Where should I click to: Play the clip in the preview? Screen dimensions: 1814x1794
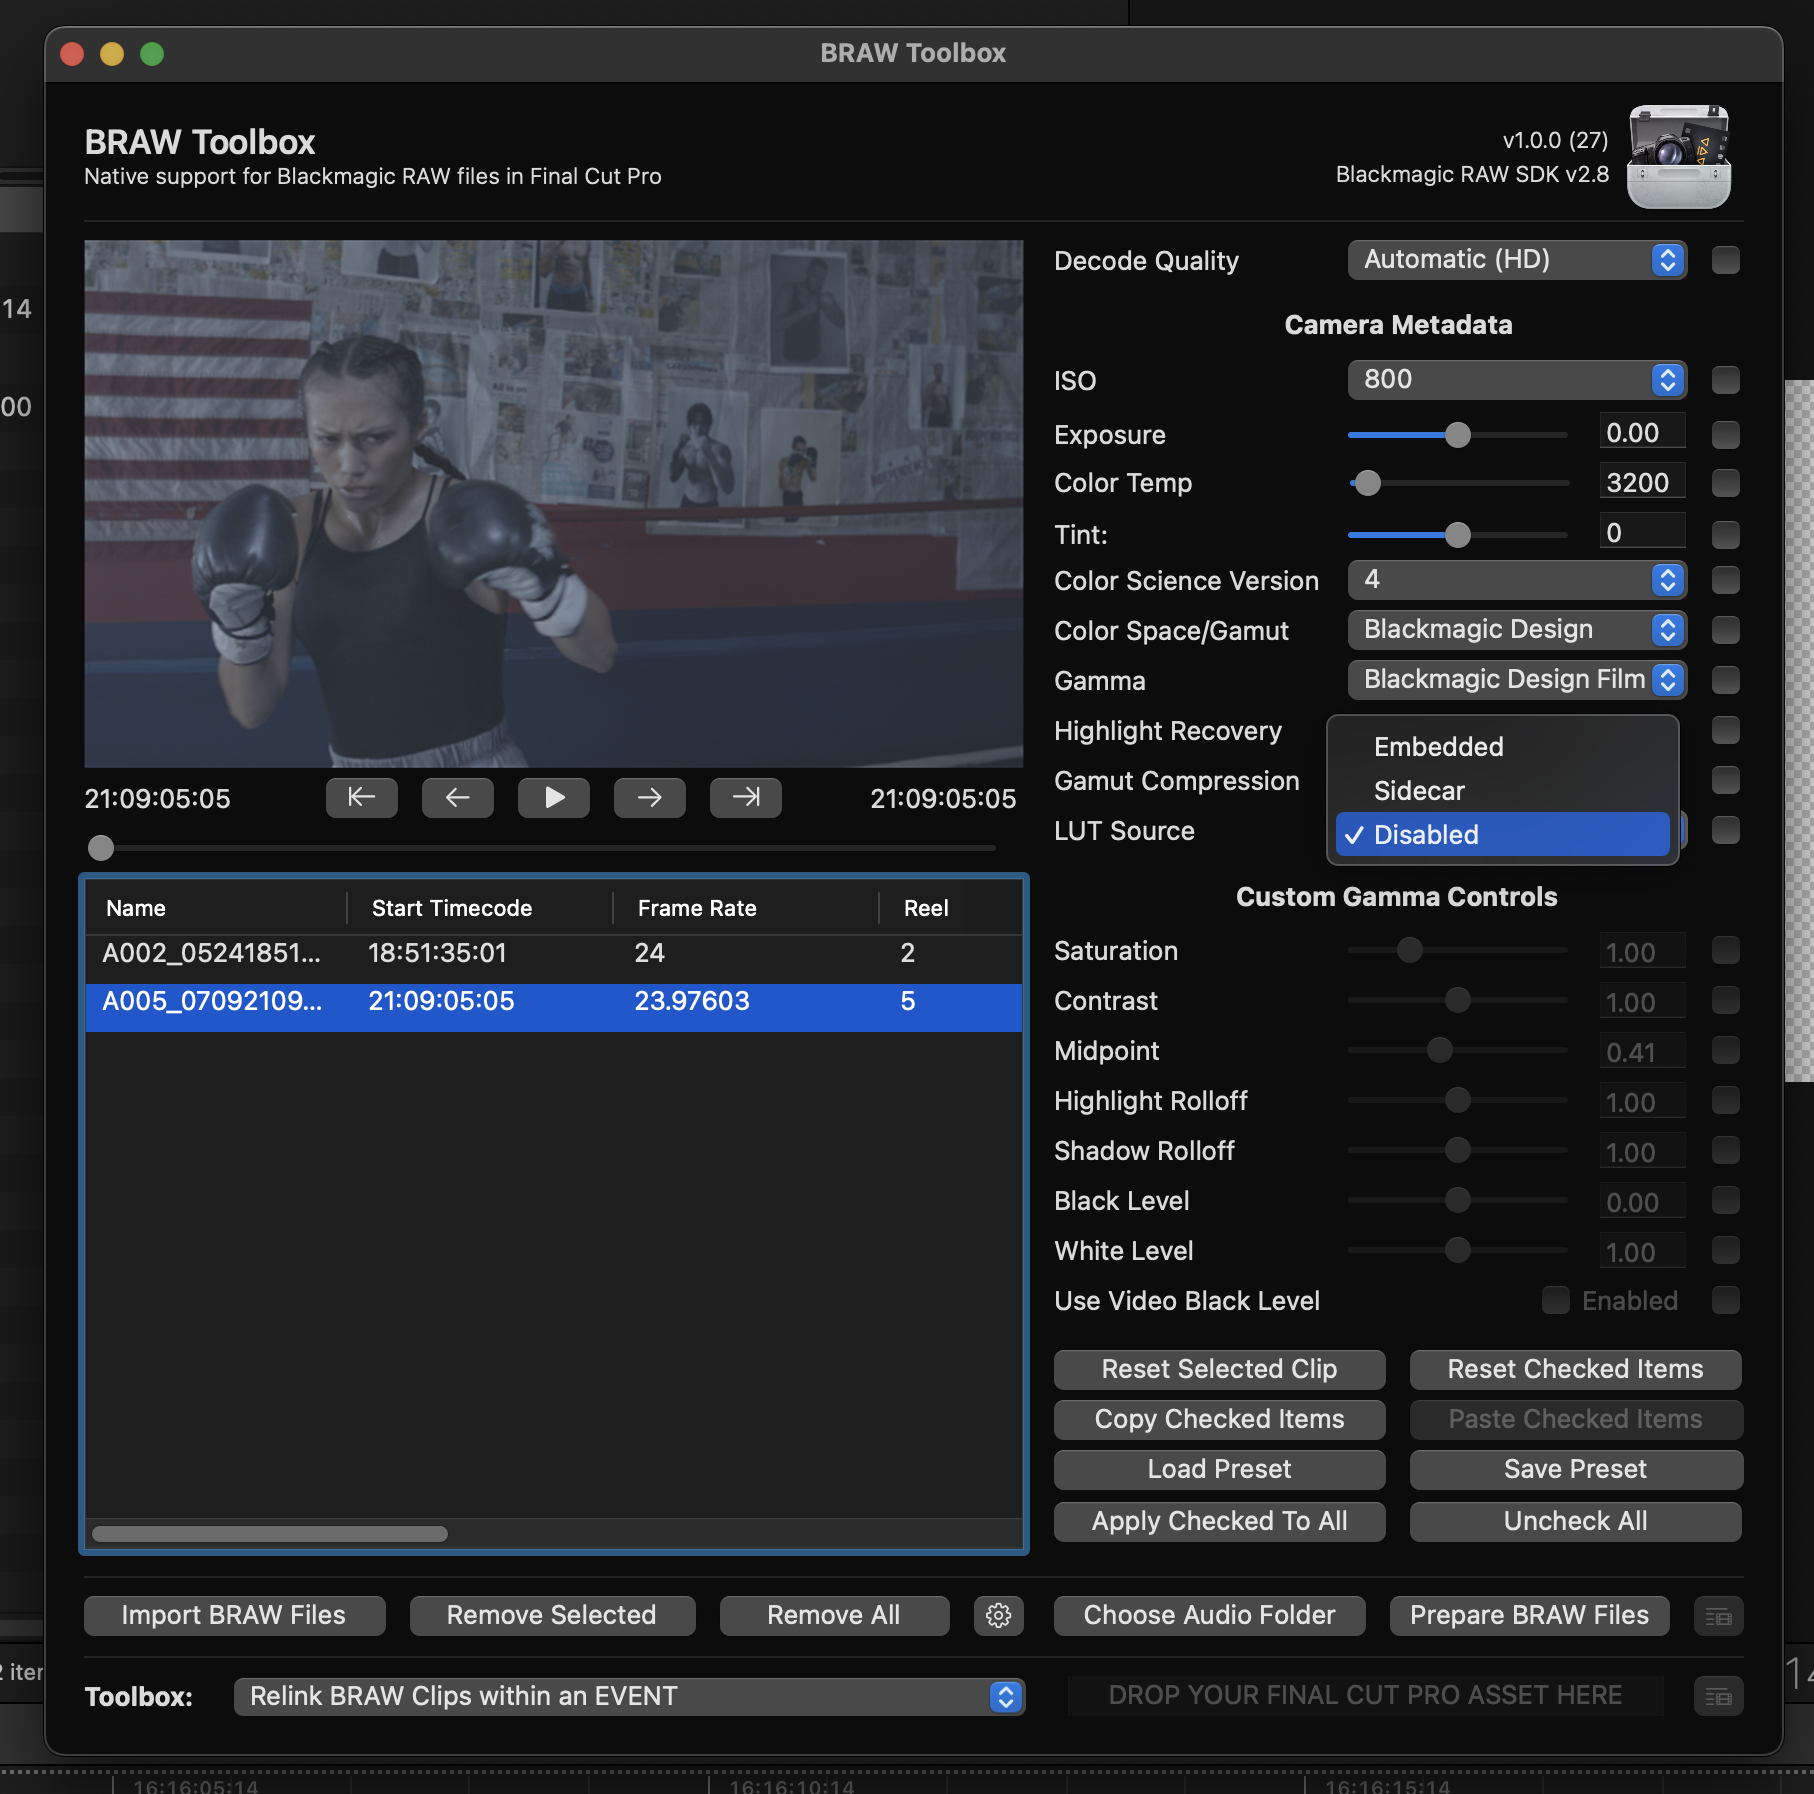click(x=553, y=797)
